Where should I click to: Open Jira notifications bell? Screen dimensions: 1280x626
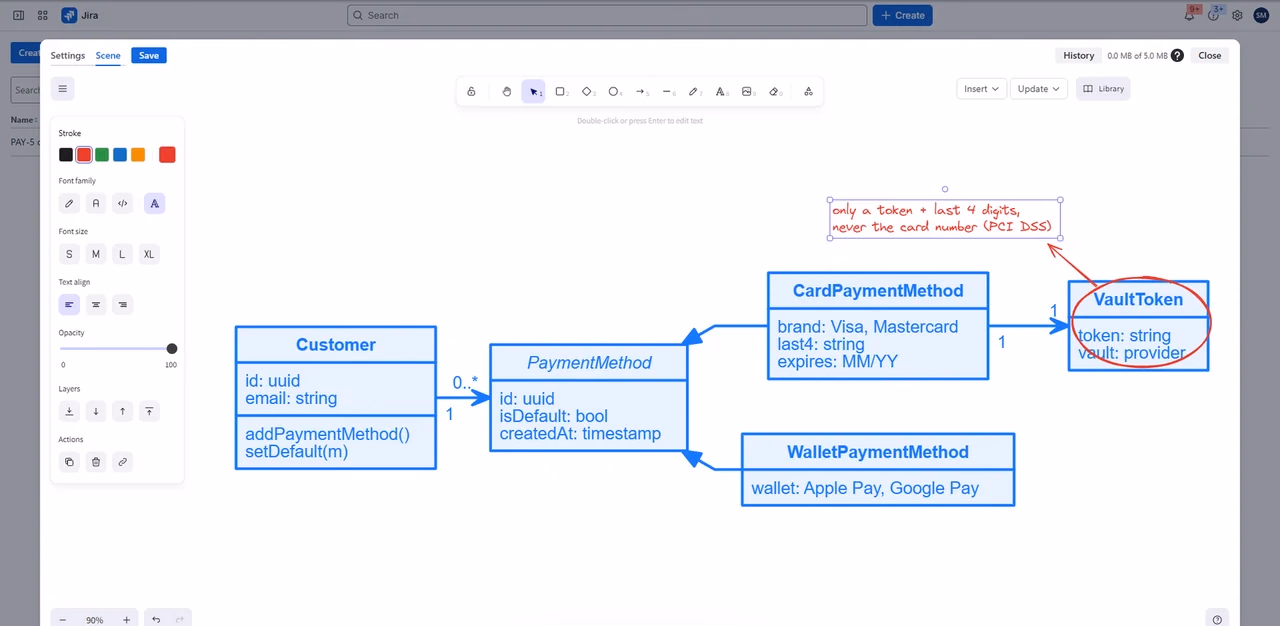[x=1190, y=15]
